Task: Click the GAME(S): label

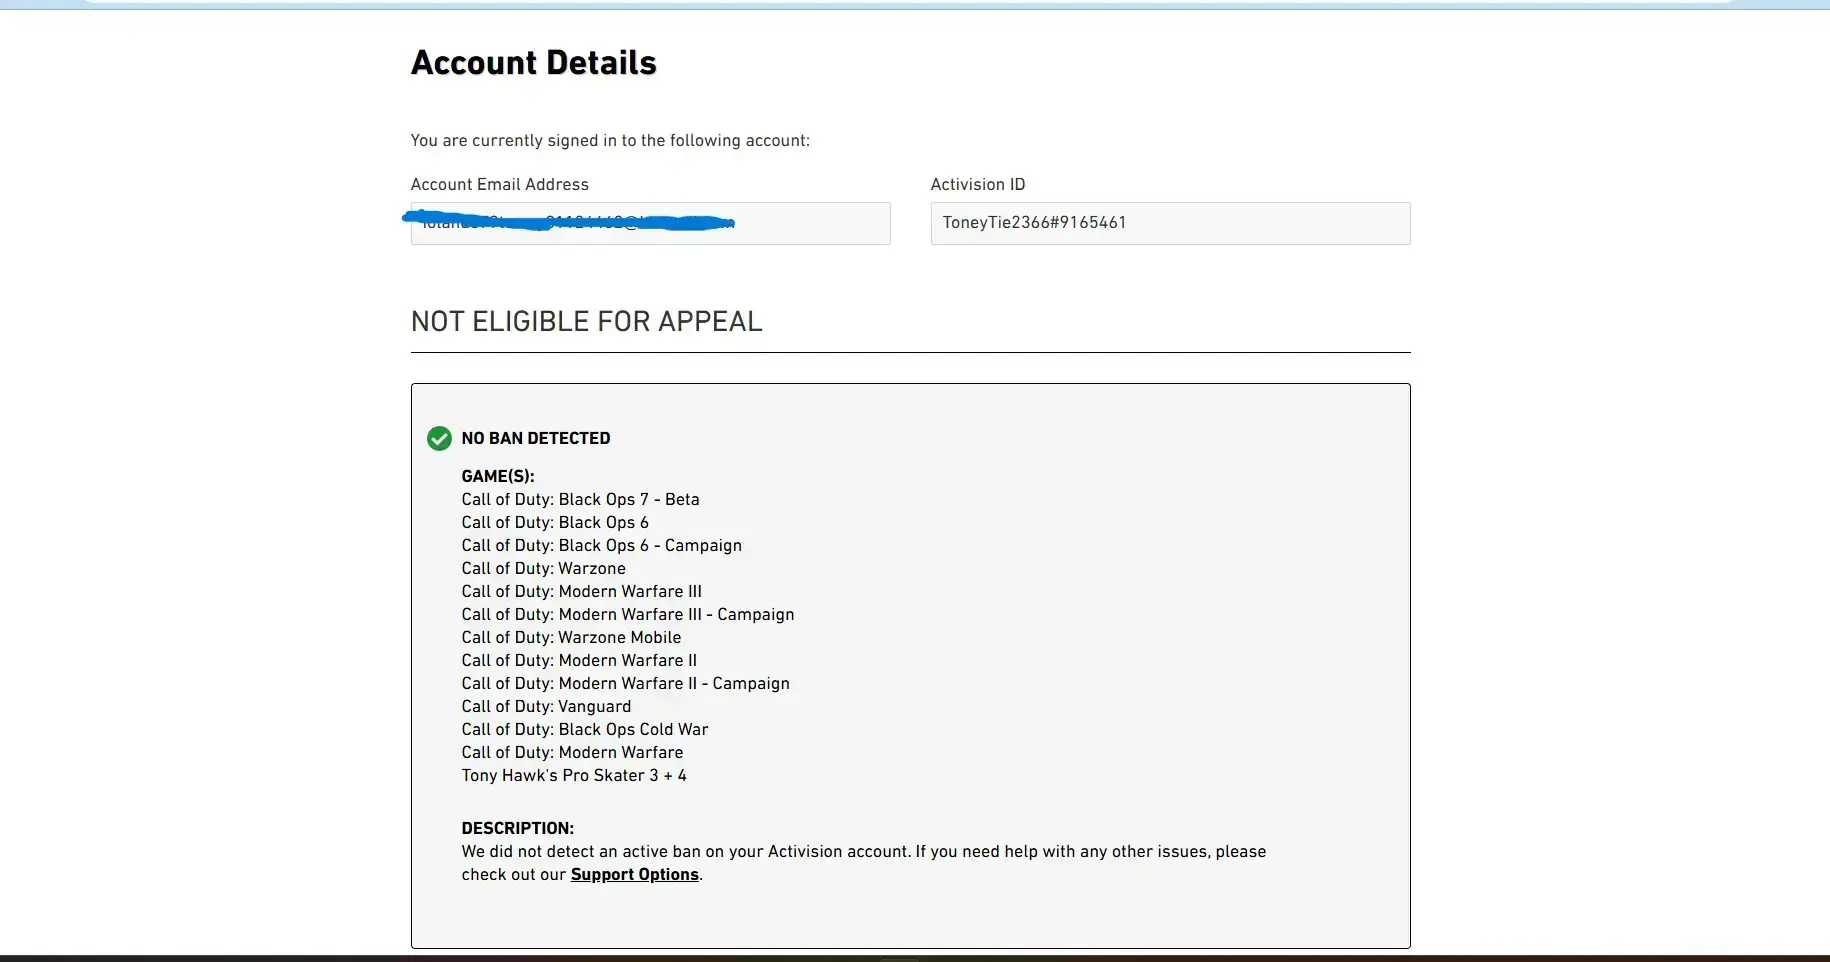Action: (x=497, y=477)
